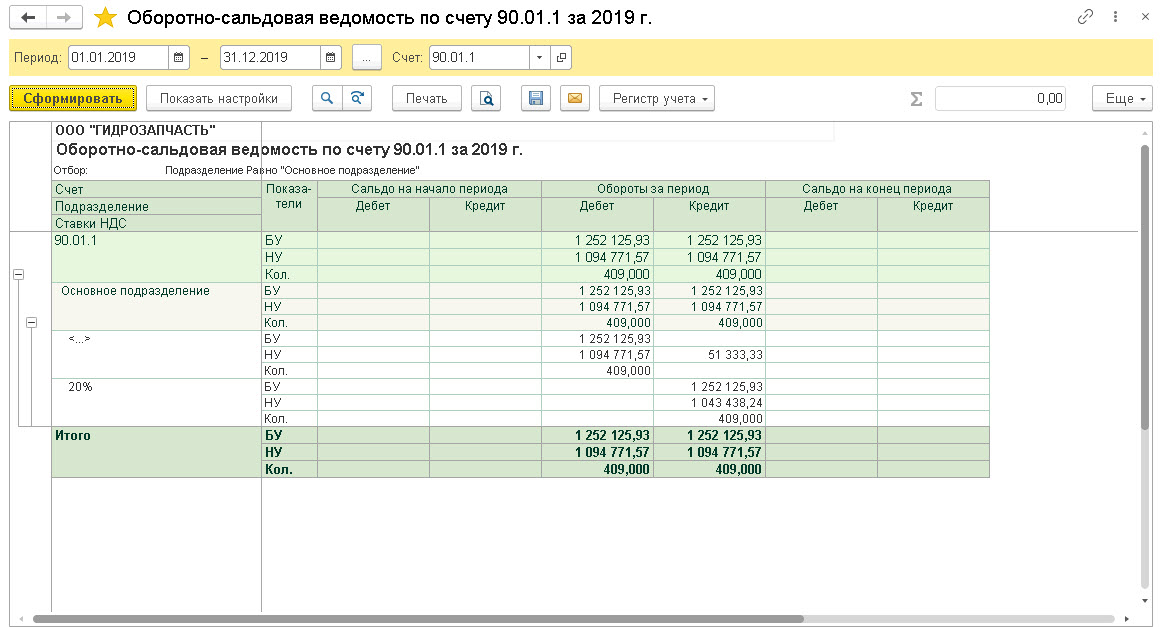Click the period selection ellipsis button

coord(367,57)
